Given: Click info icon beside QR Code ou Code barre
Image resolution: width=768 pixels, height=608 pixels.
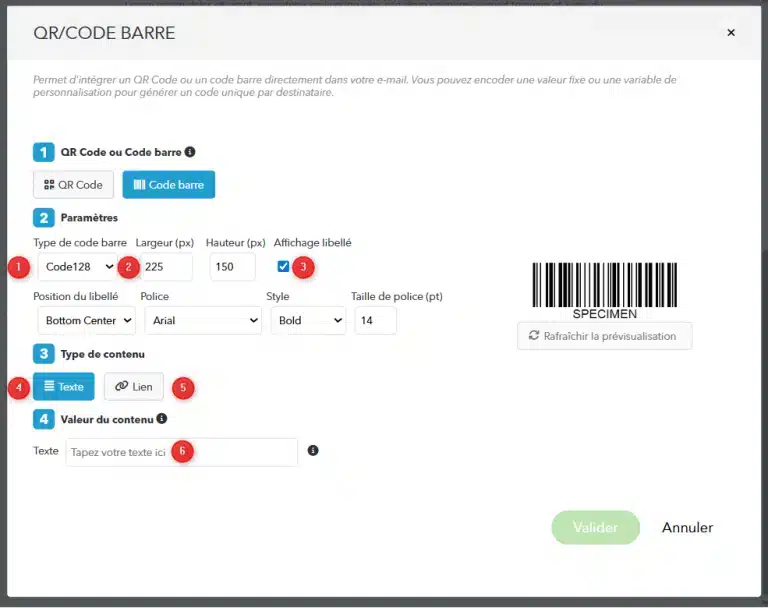Looking at the screenshot, I should [x=190, y=152].
